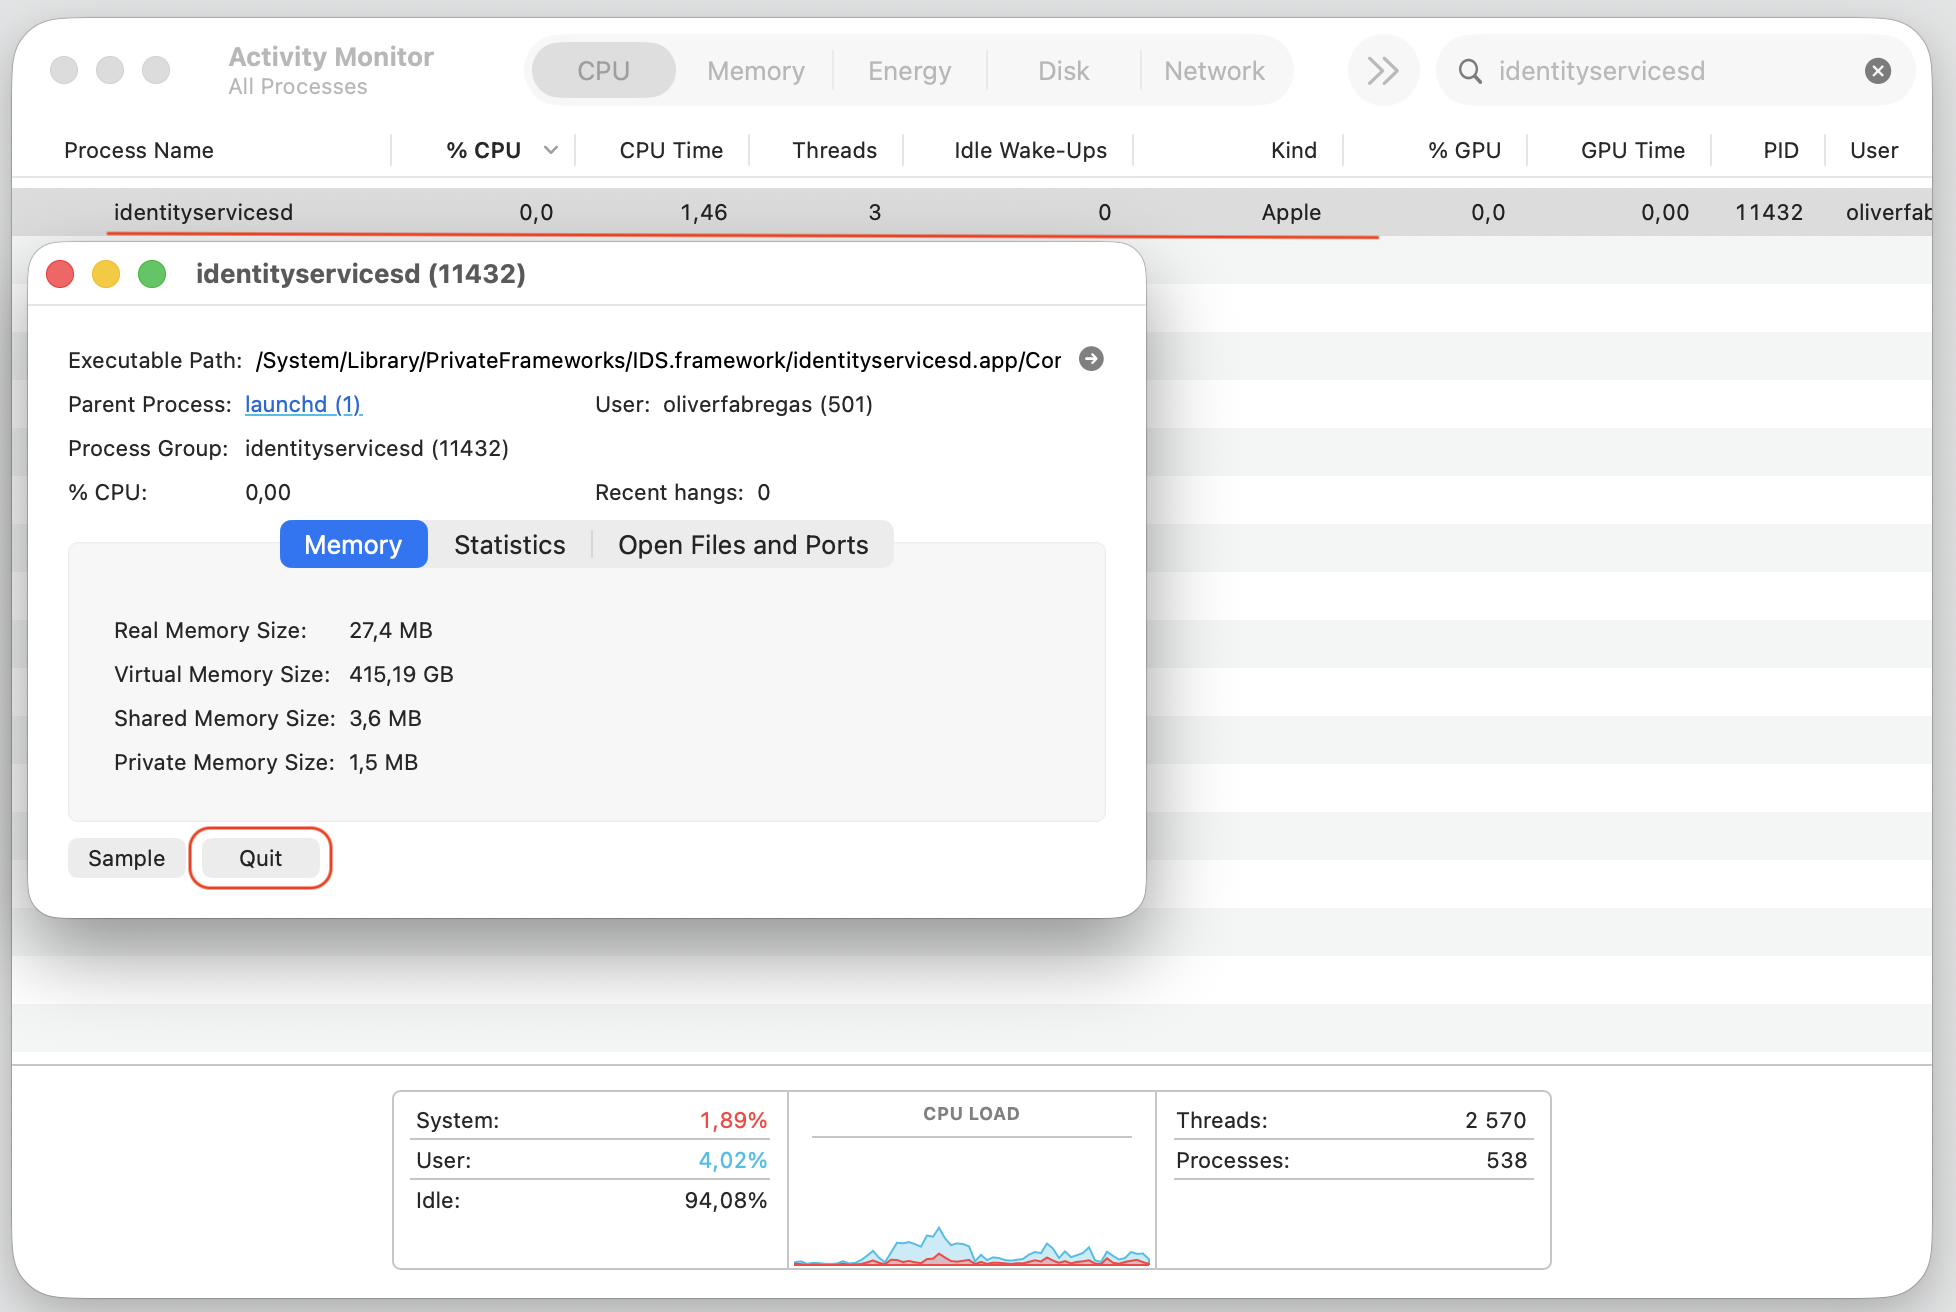Select Open Files and Ports tab
The image size is (1956, 1312).
click(x=743, y=545)
